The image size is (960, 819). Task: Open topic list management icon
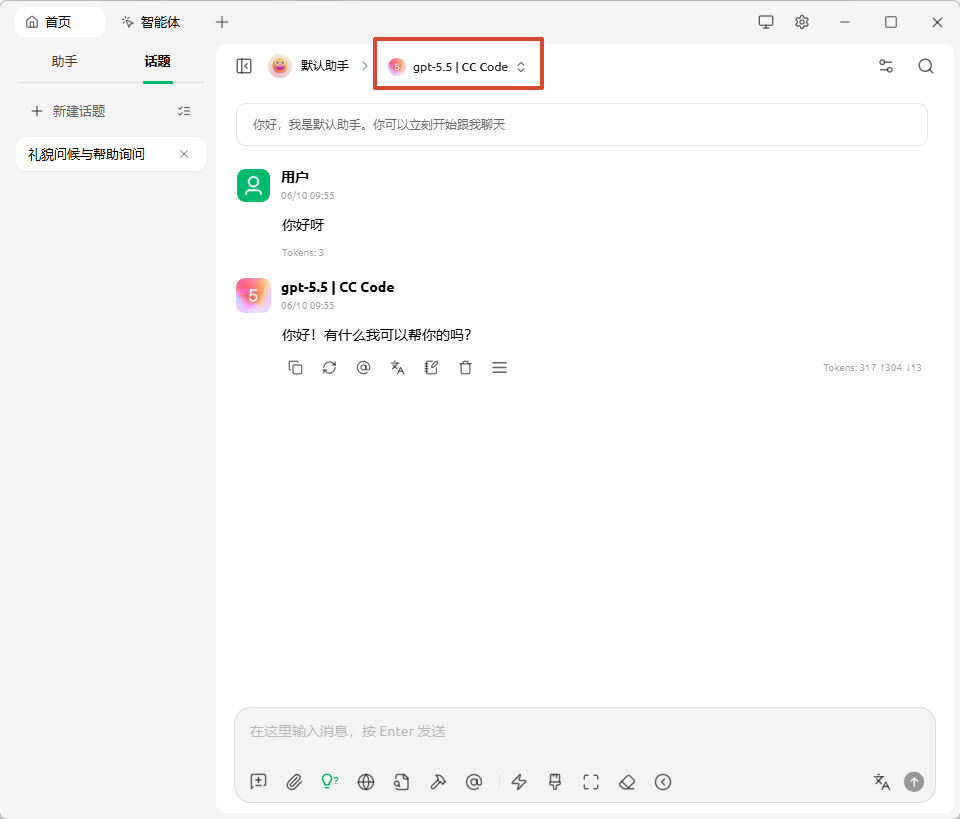pyautogui.click(x=184, y=111)
